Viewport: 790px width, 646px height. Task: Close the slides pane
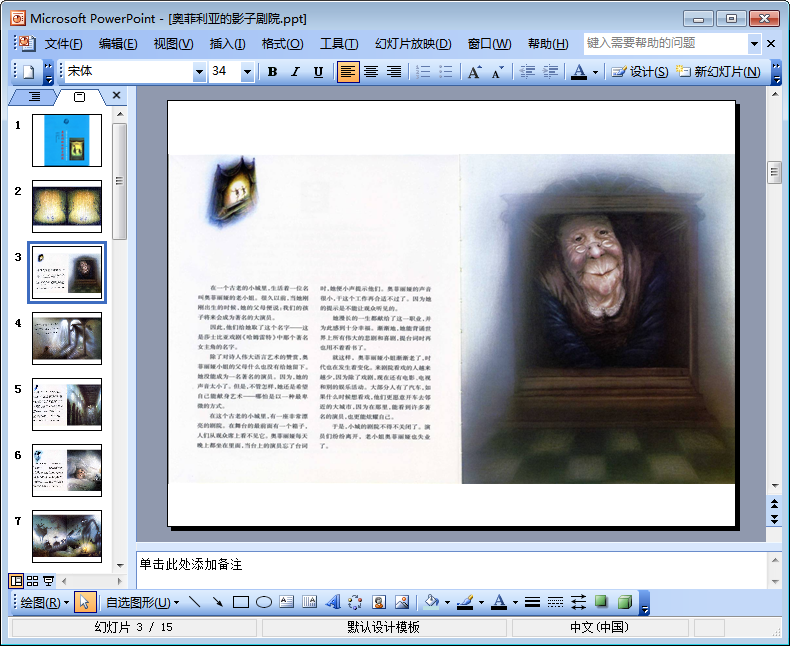point(116,95)
